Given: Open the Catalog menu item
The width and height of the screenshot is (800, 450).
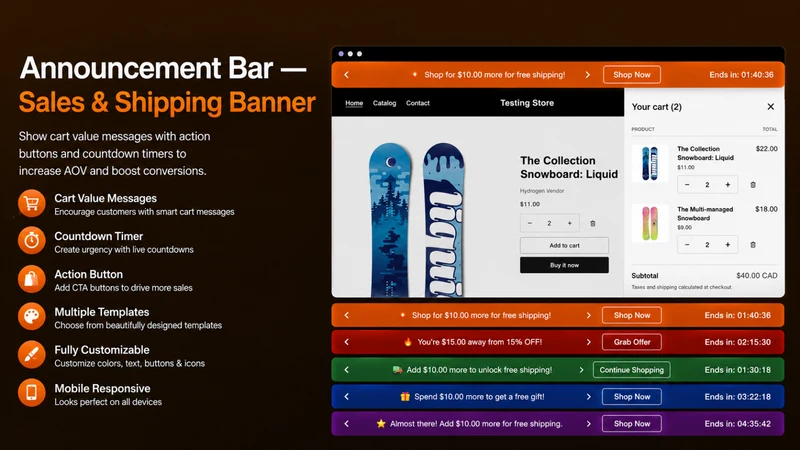Looking at the screenshot, I should 384,103.
